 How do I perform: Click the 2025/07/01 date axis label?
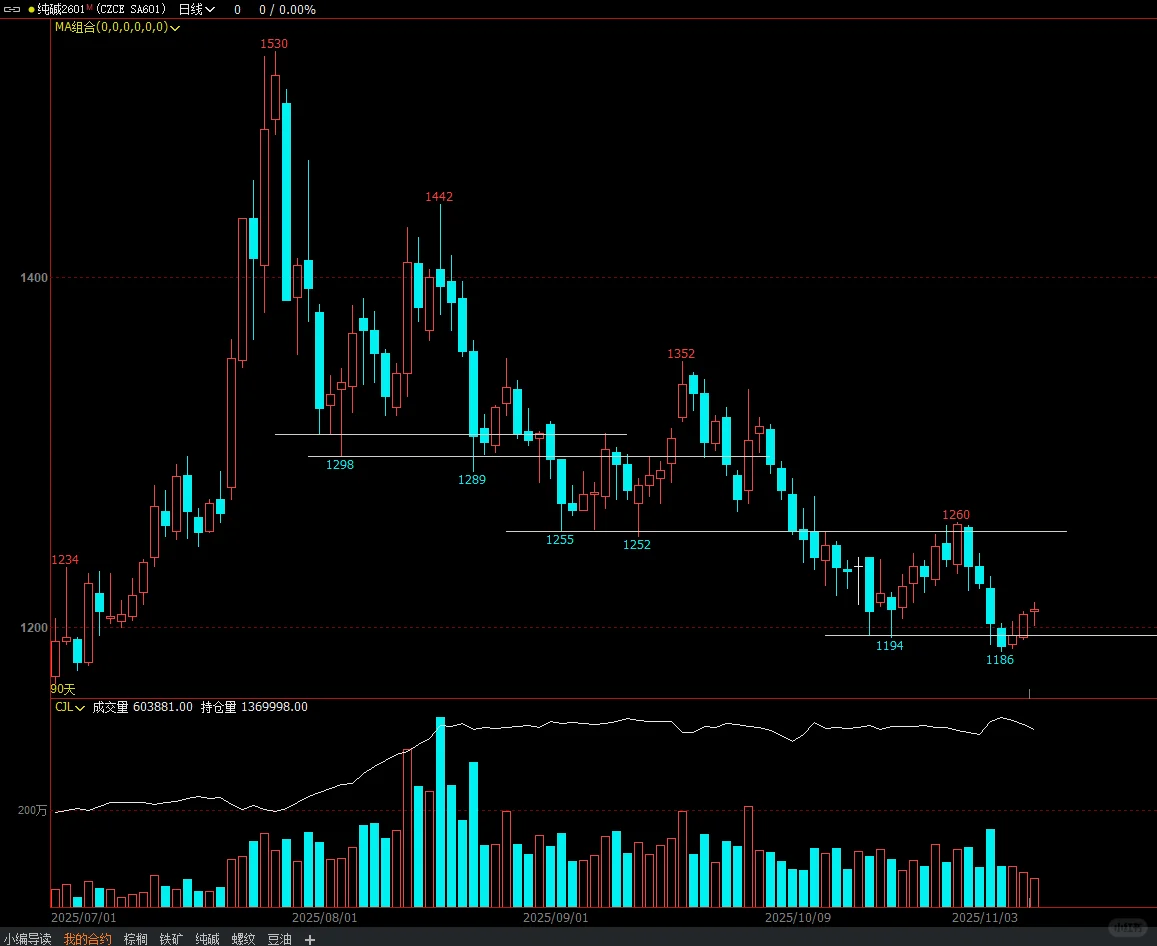pos(83,917)
